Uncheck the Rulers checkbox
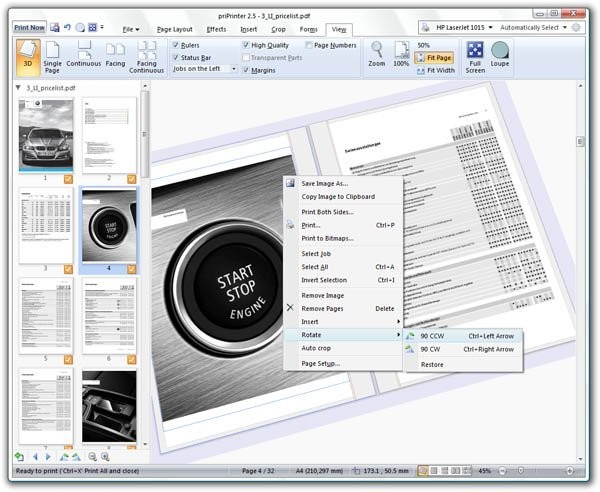Viewport: 600px width, 492px height. [177, 45]
